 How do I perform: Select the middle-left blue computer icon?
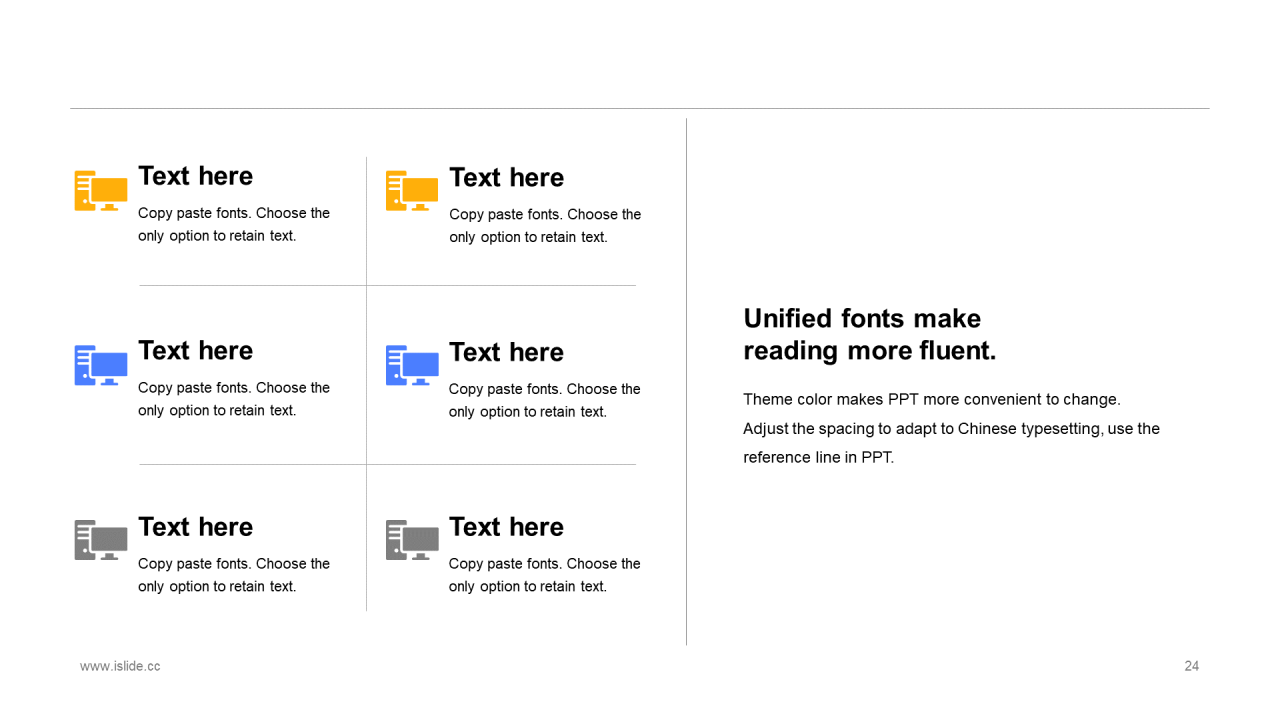click(101, 366)
